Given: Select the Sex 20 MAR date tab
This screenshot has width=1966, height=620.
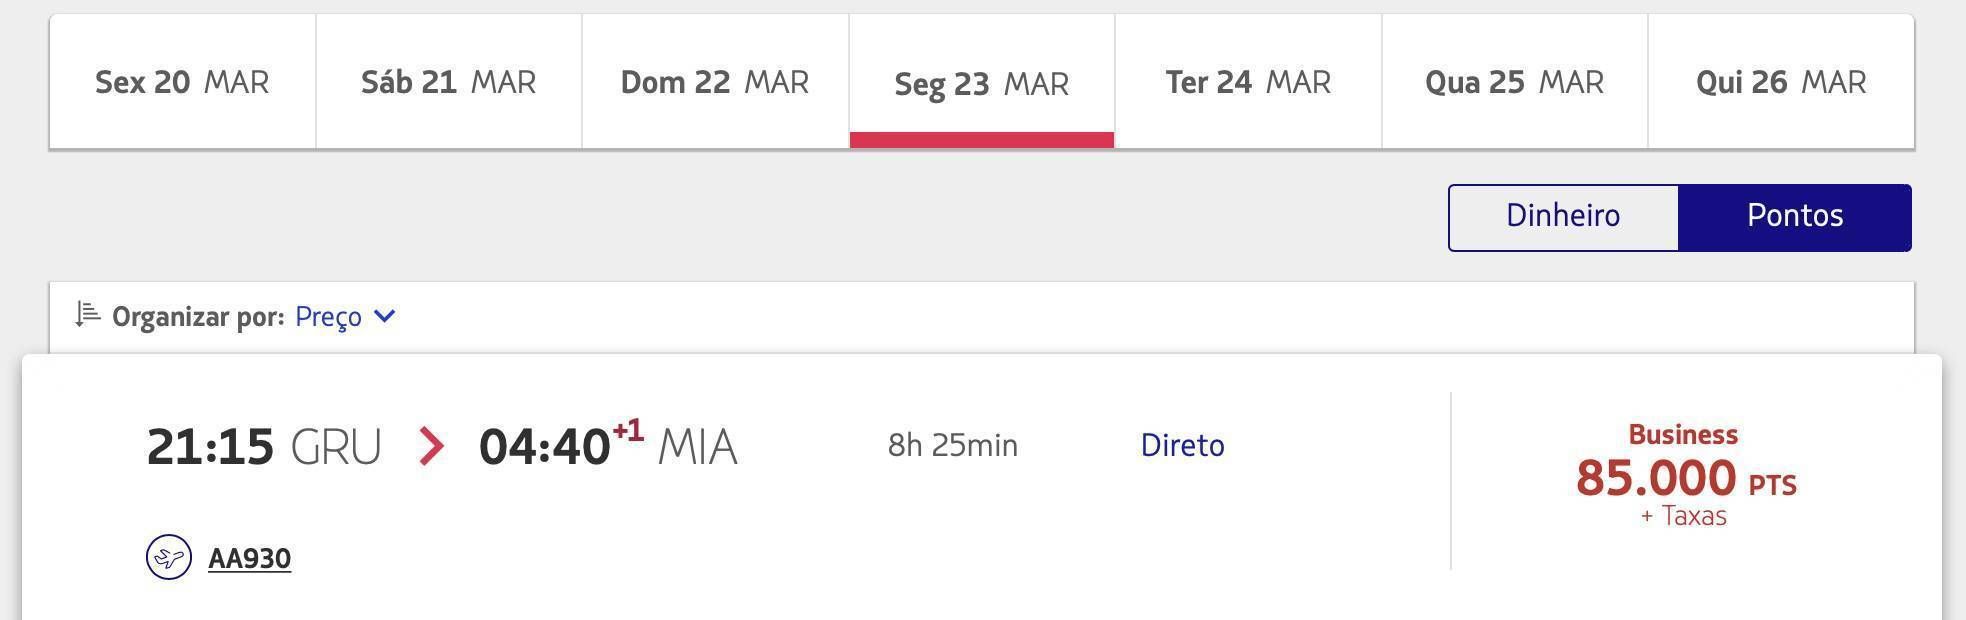Looking at the screenshot, I should pyautogui.click(x=182, y=82).
